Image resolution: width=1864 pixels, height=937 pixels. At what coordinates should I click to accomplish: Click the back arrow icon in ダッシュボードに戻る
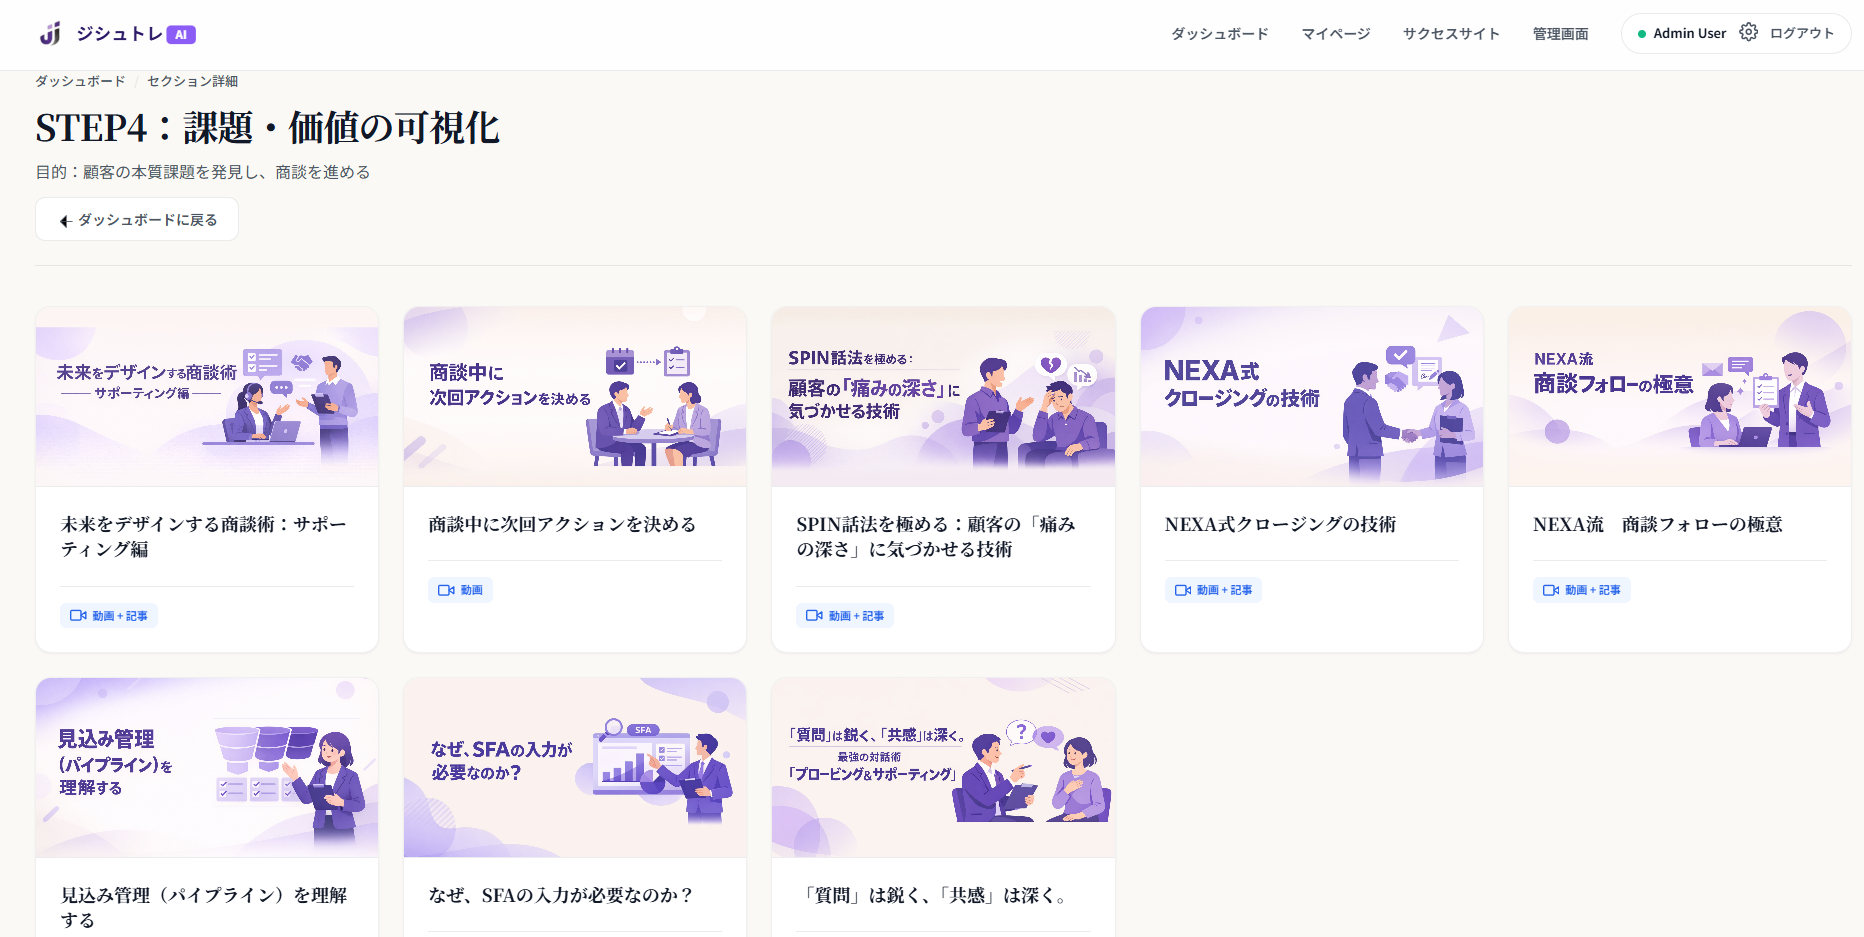65,220
